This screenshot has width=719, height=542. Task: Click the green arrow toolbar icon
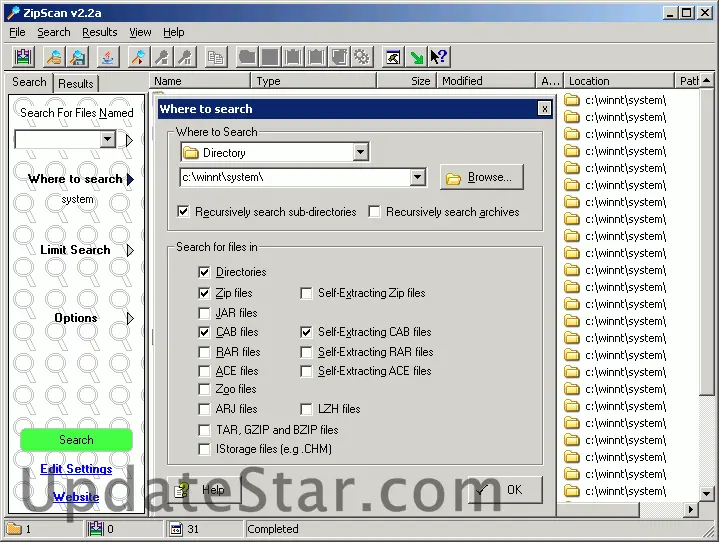[416, 57]
